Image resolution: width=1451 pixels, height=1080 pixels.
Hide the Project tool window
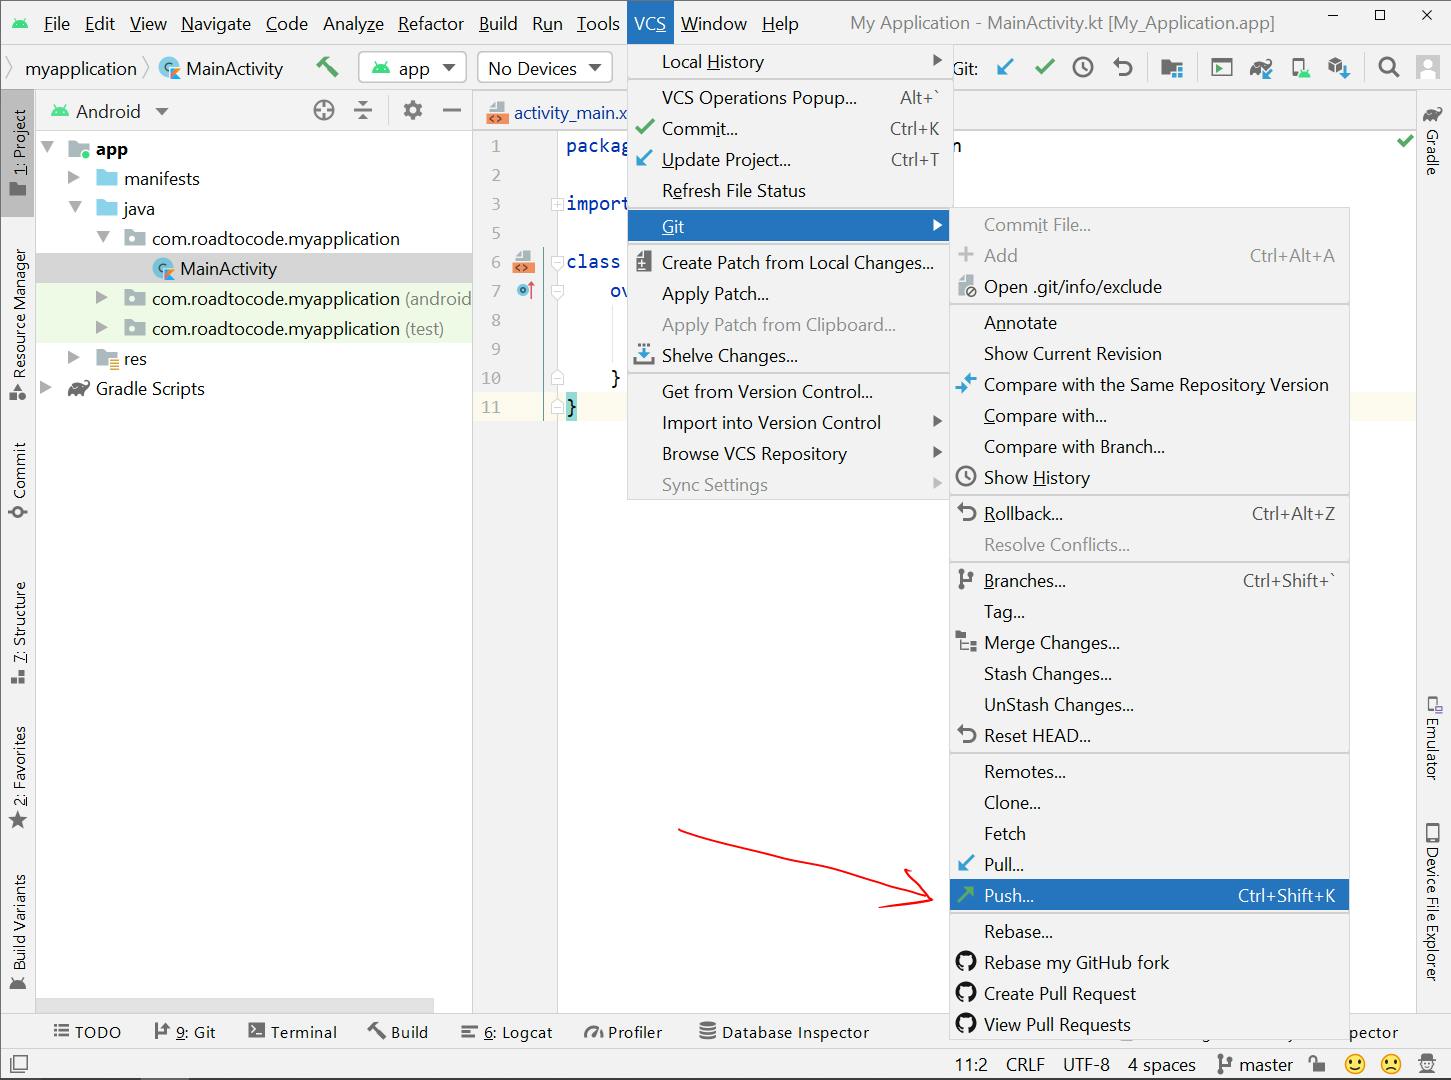pyautogui.click(x=452, y=111)
